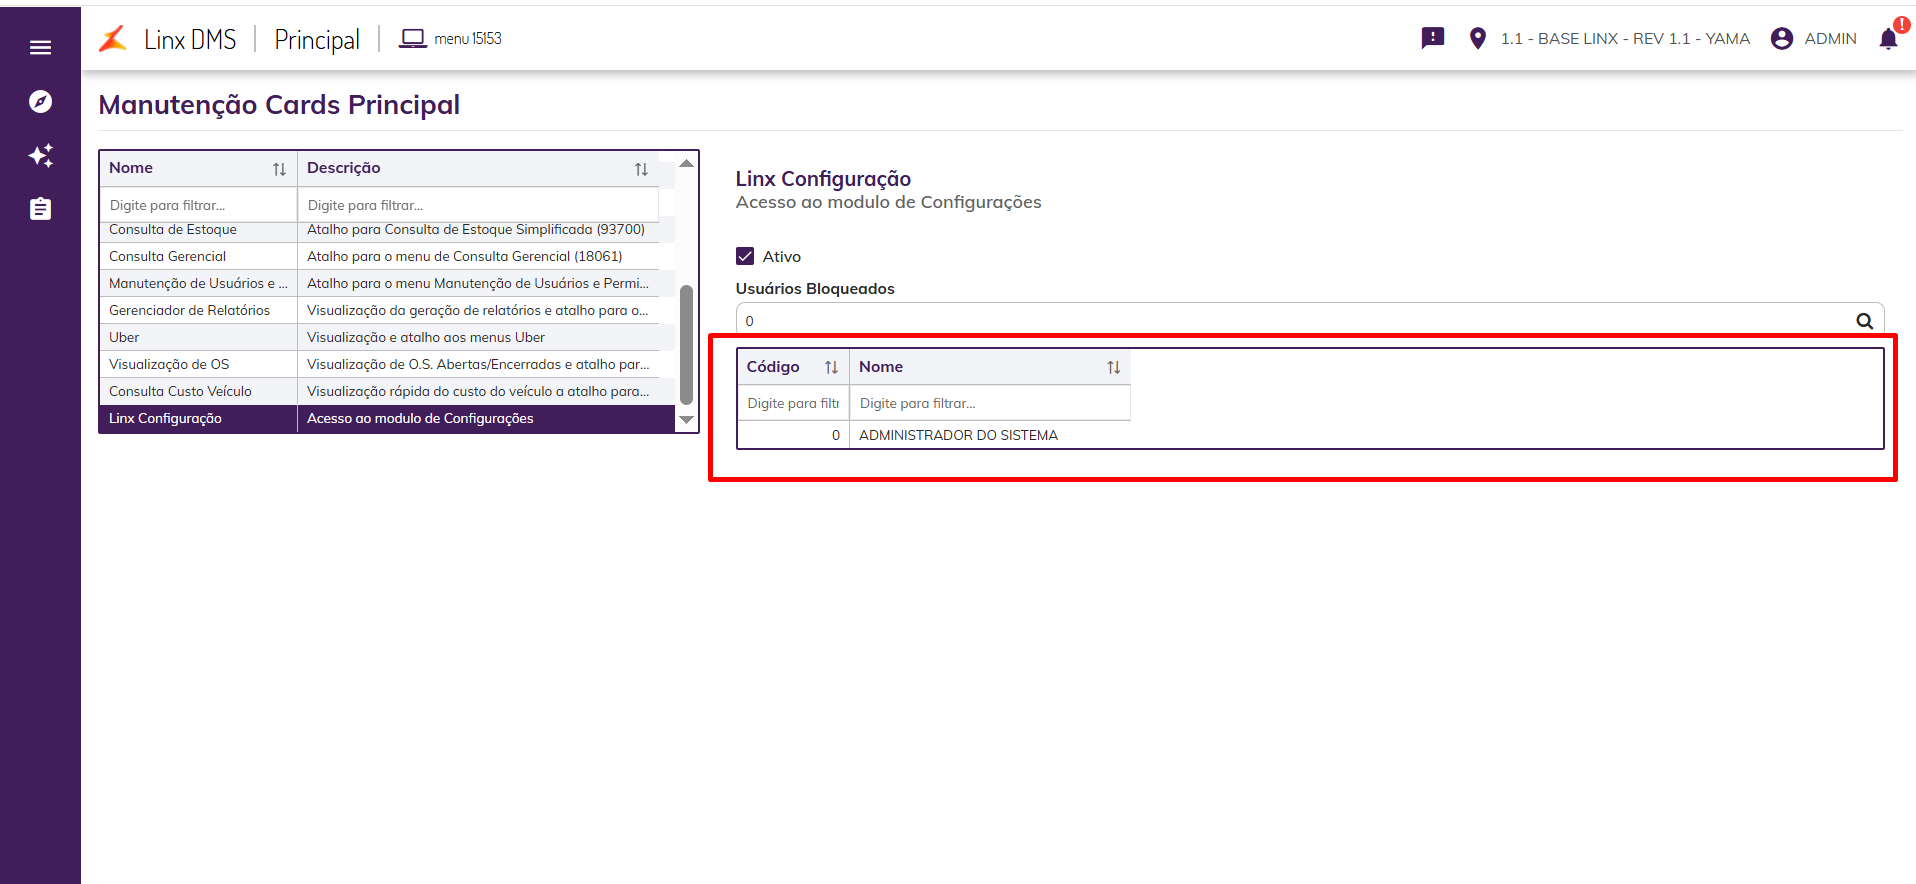Screen dimensions: 1916x884
Task: Click 'Visualização da geração de relatórios' description
Action: (478, 310)
